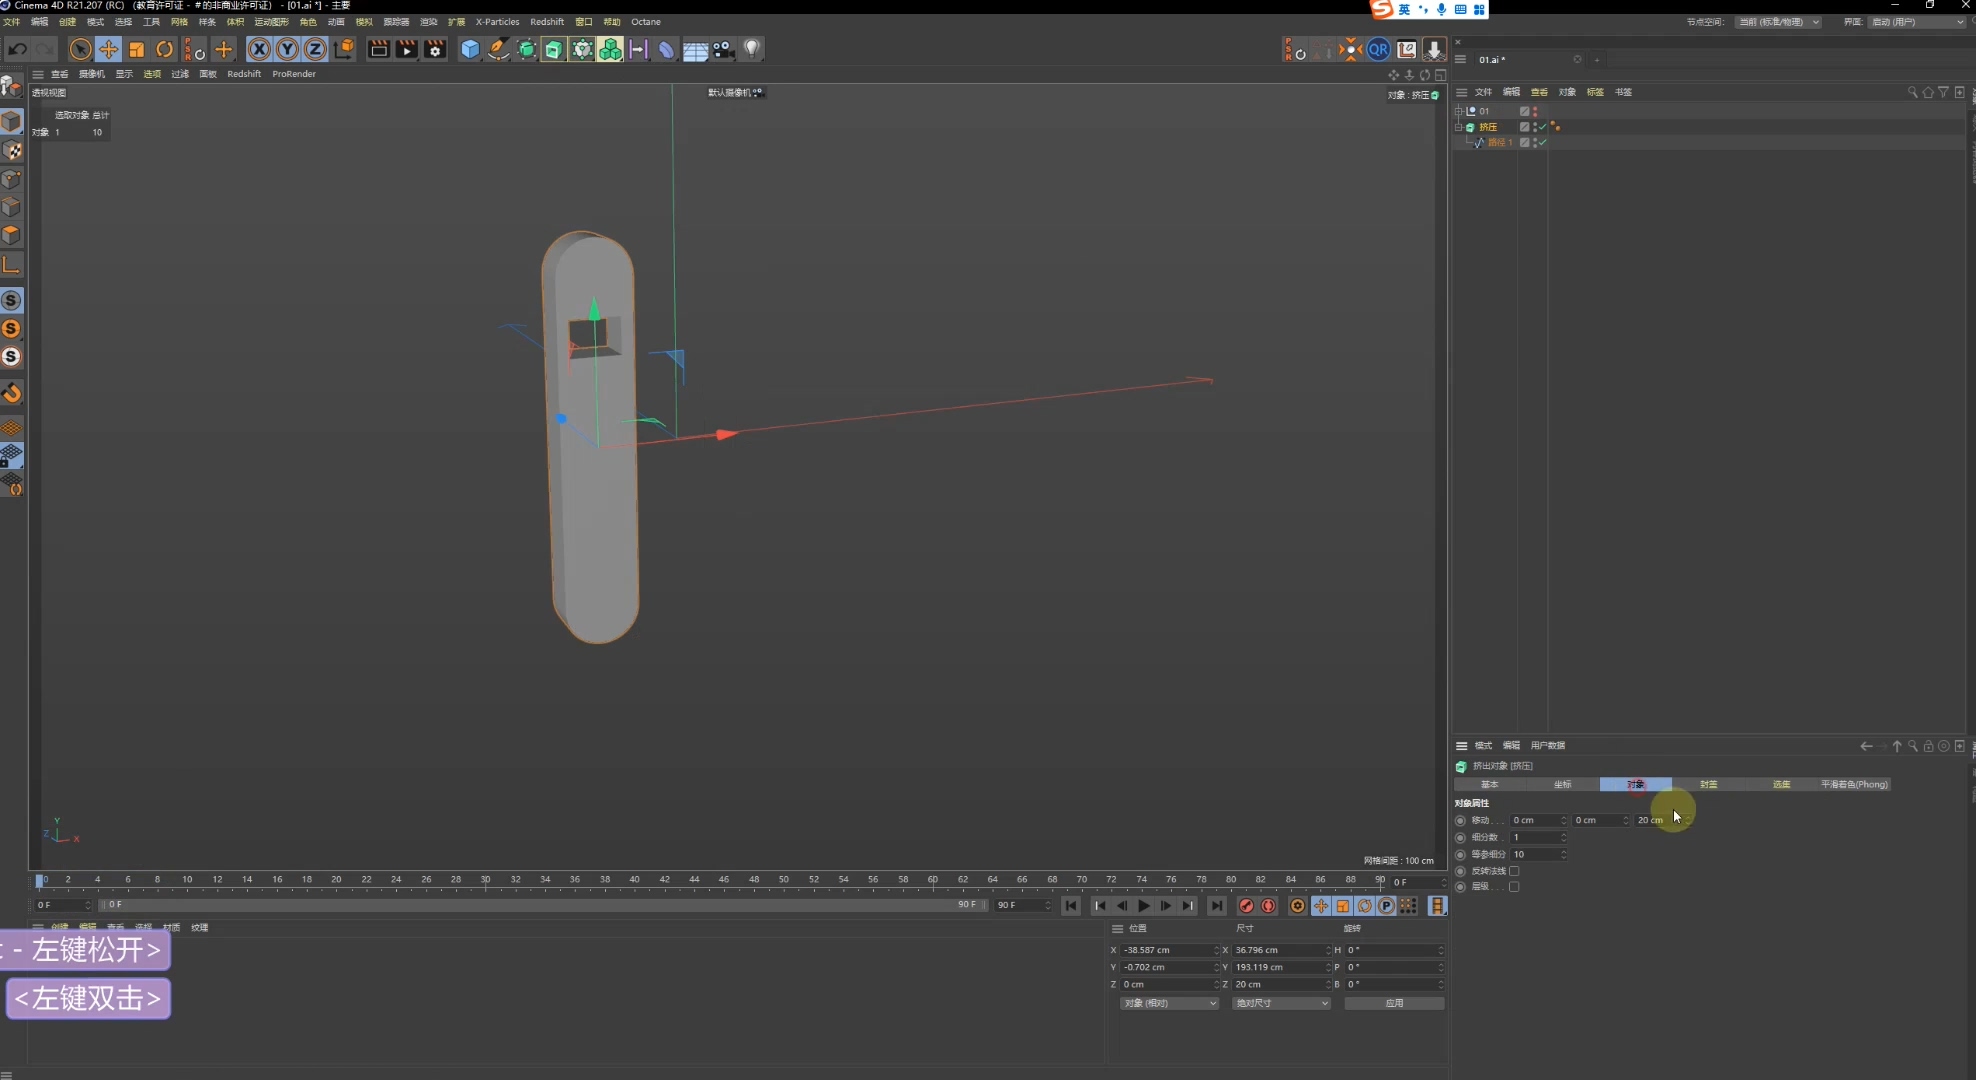
Task: Switch to the 封盖 attribute tab
Action: point(1708,784)
